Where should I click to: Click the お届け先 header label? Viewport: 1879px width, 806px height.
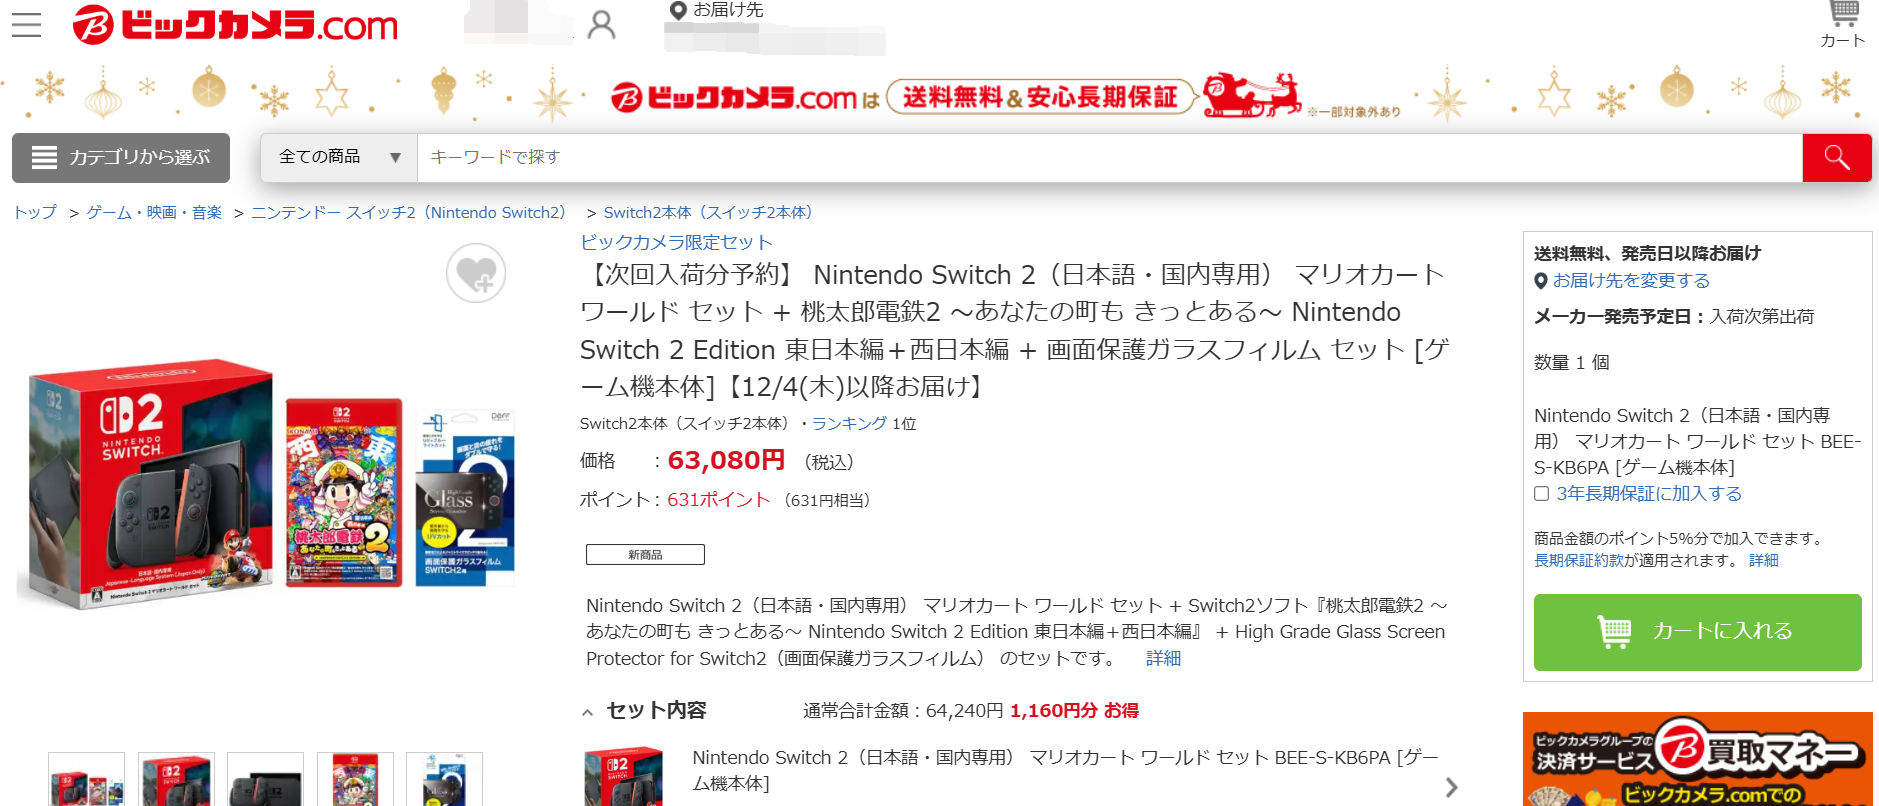[x=728, y=10]
